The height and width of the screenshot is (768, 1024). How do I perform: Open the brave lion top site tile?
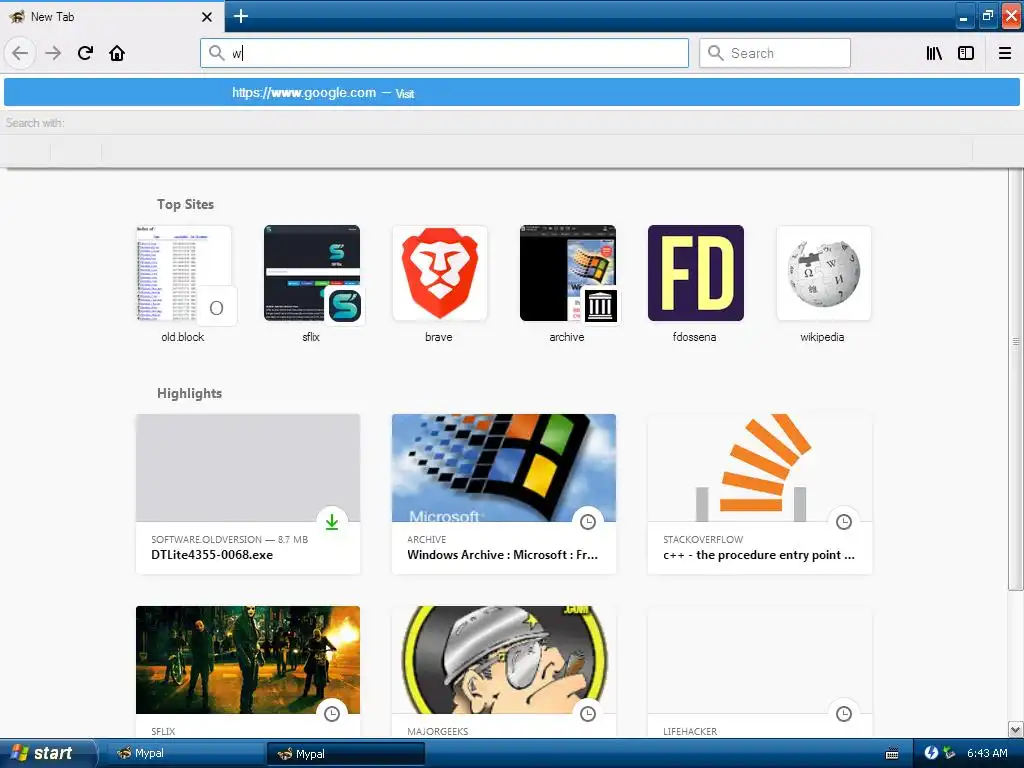pyautogui.click(x=440, y=273)
